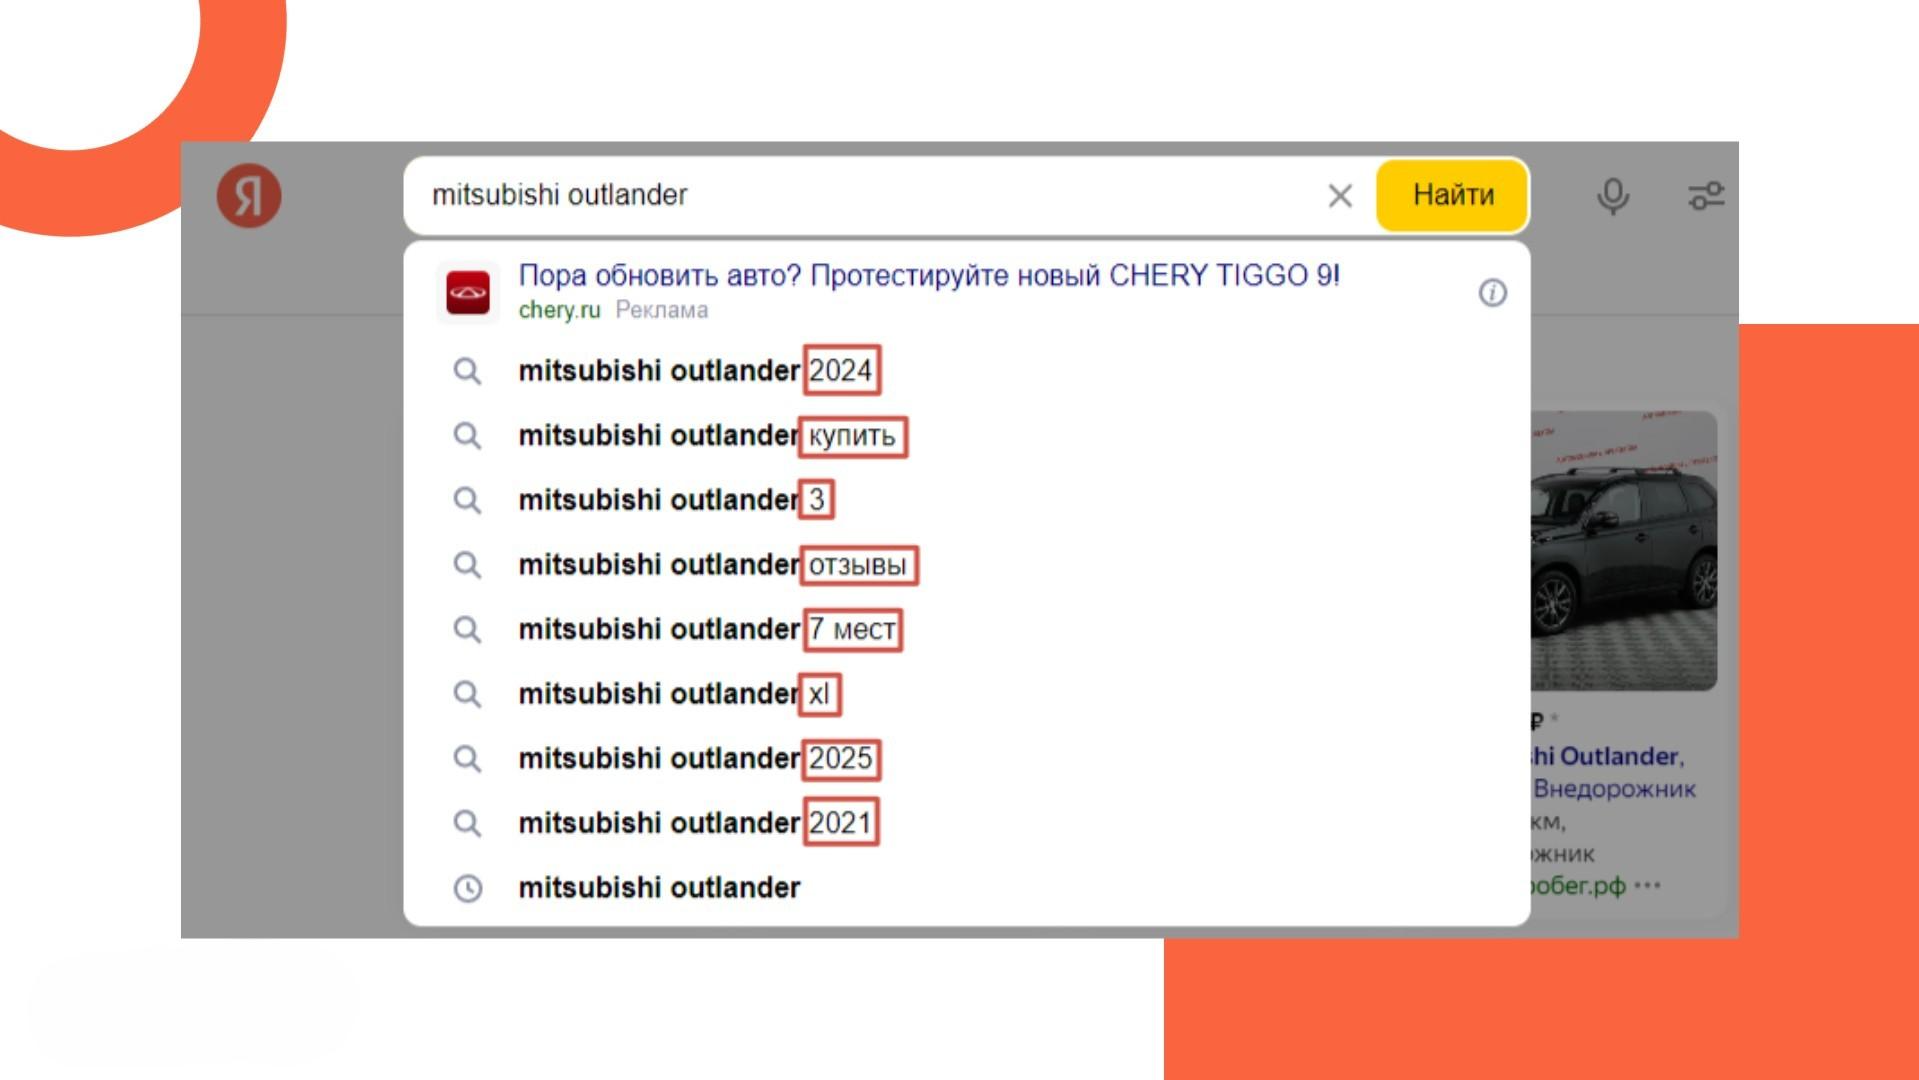Click the magnifier icon beside 7 мест
Image resolution: width=1919 pixels, height=1080 pixels.
pos(467,629)
